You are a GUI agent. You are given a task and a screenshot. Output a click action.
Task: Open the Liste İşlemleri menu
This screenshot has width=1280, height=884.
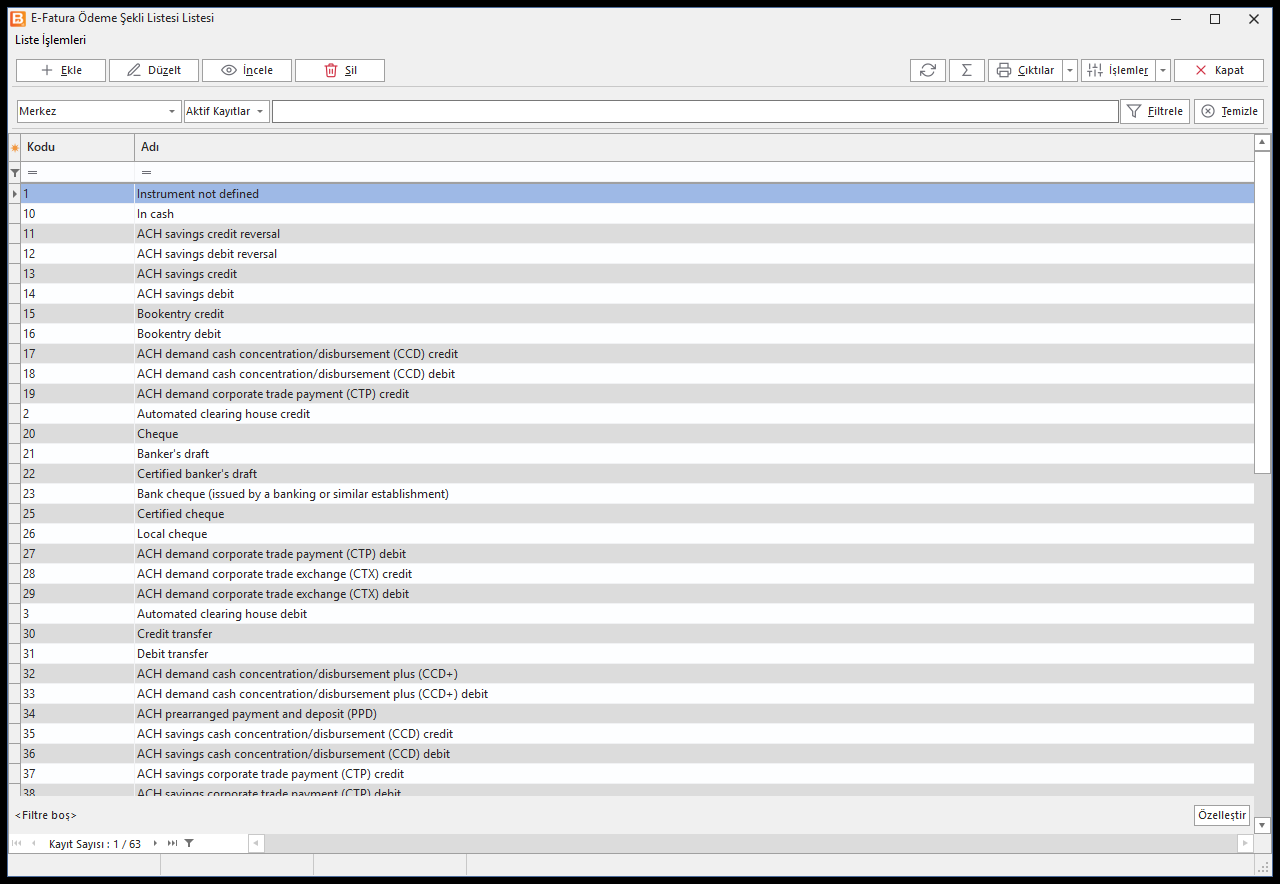(x=51, y=40)
